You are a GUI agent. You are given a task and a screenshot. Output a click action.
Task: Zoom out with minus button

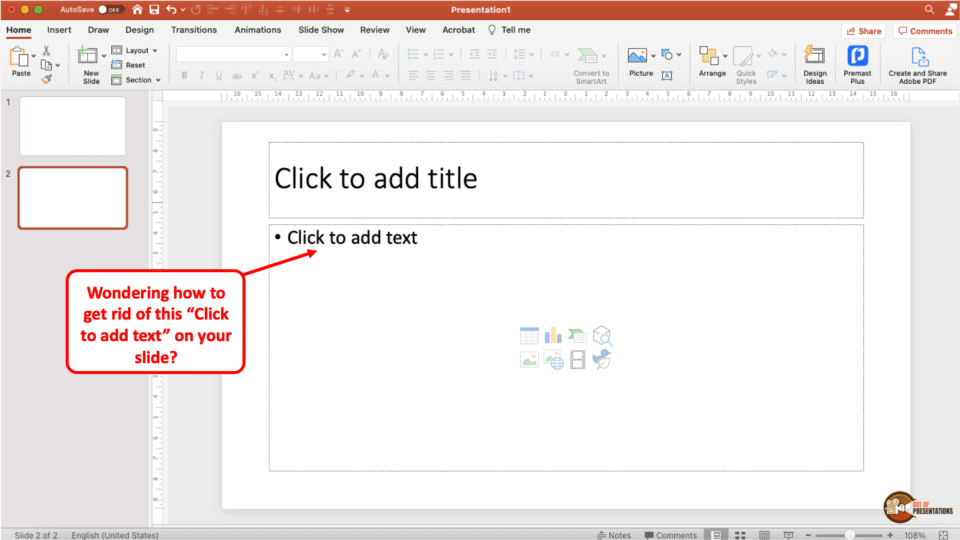tap(808, 535)
